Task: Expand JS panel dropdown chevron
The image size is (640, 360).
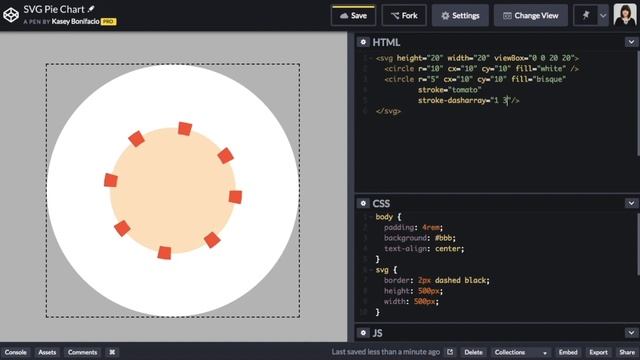Action: tap(631, 333)
